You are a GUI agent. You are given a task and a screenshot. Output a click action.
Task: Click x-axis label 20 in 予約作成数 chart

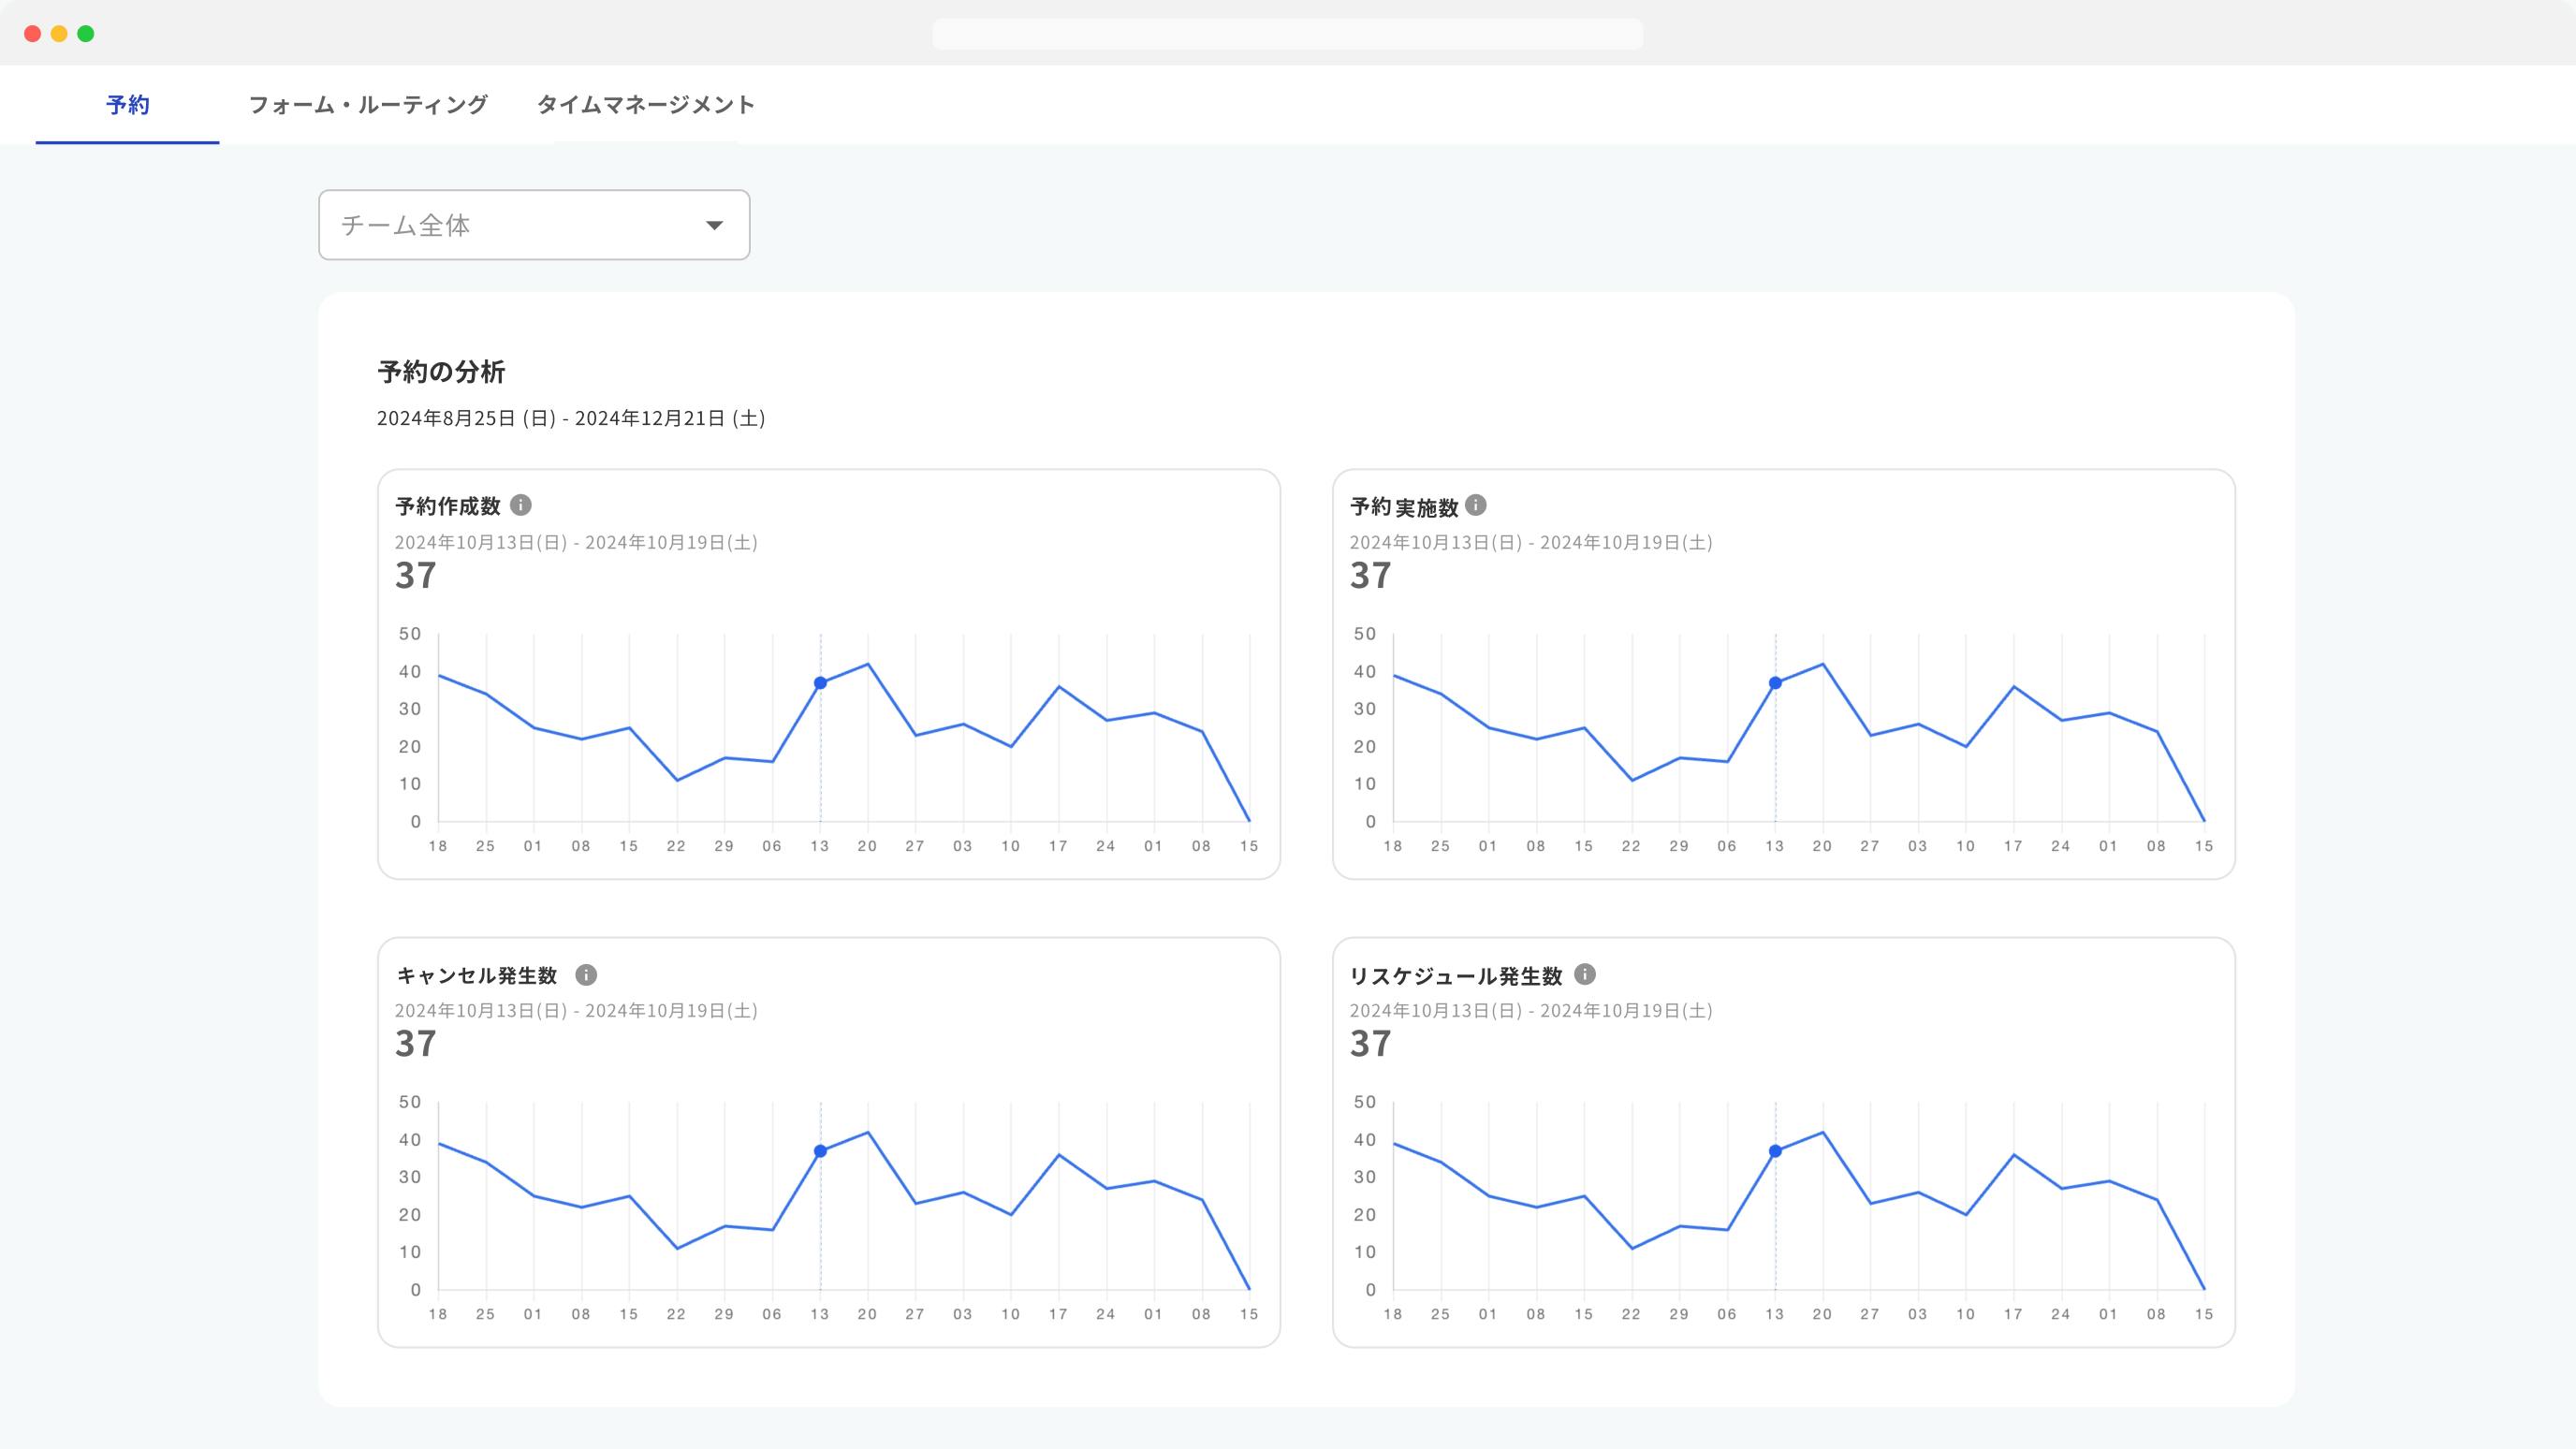[867, 846]
